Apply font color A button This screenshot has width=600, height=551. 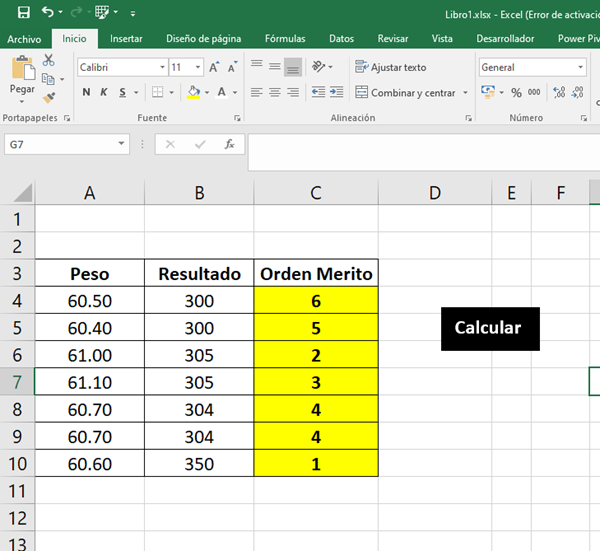coord(222,92)
